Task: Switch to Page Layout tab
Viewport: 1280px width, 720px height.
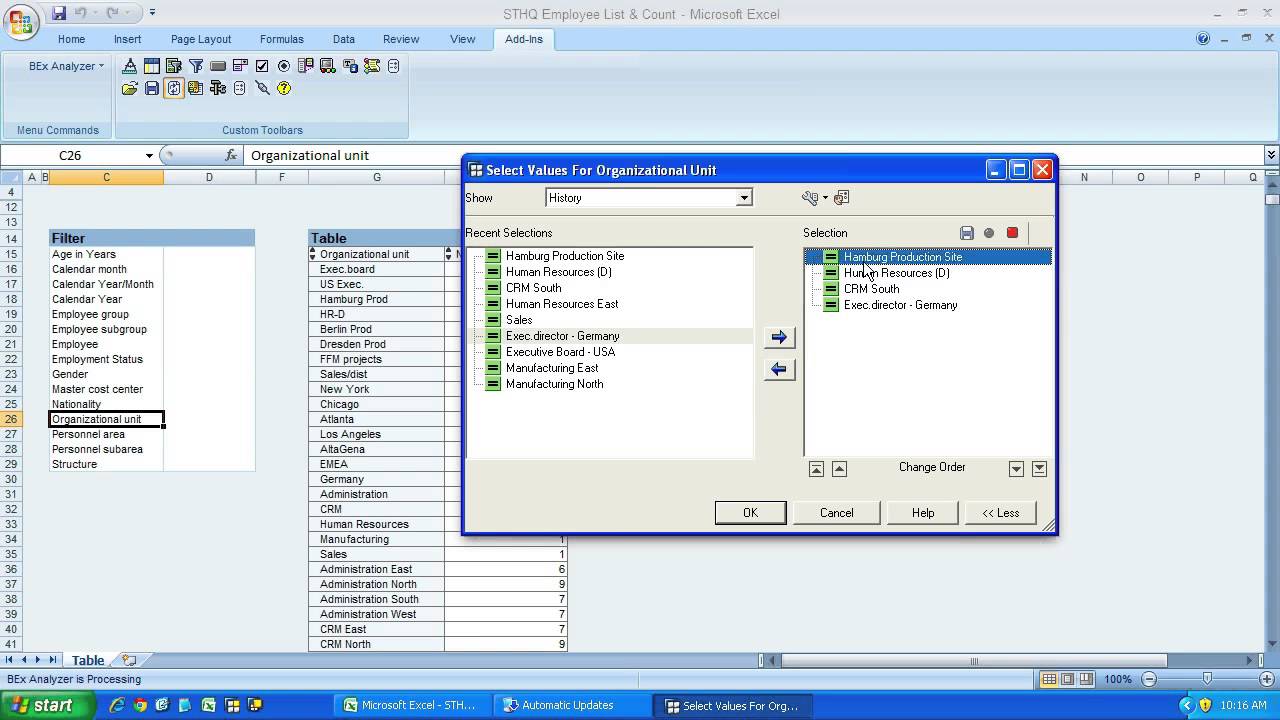Action: 201,39
